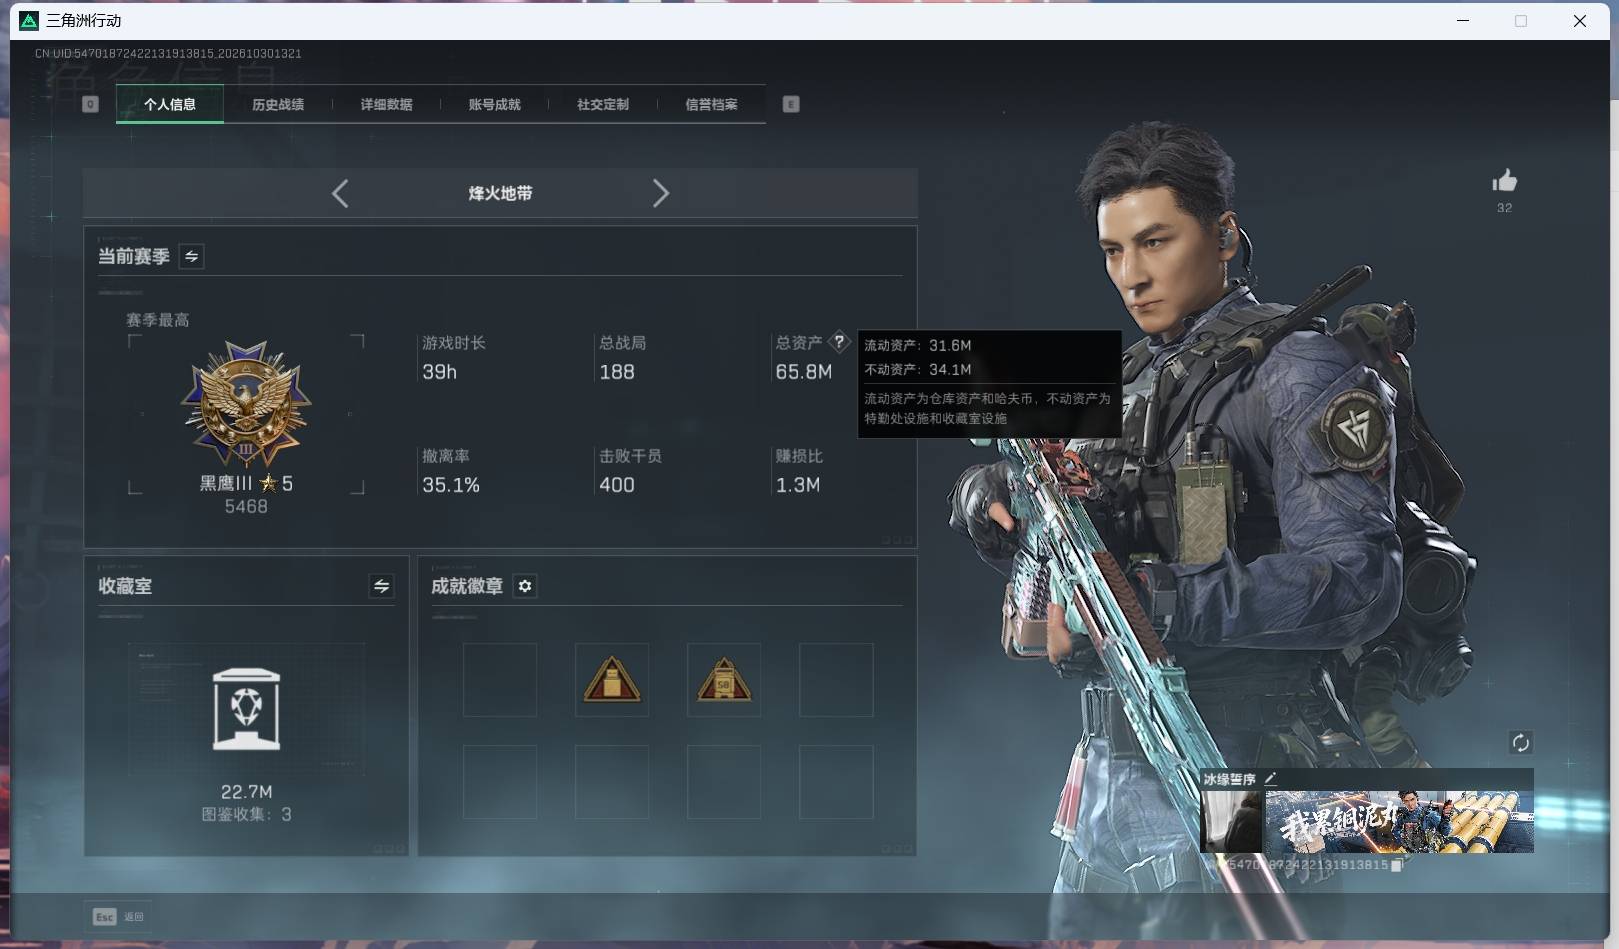Click the 总资产 question mark help icon

point(839,342)
